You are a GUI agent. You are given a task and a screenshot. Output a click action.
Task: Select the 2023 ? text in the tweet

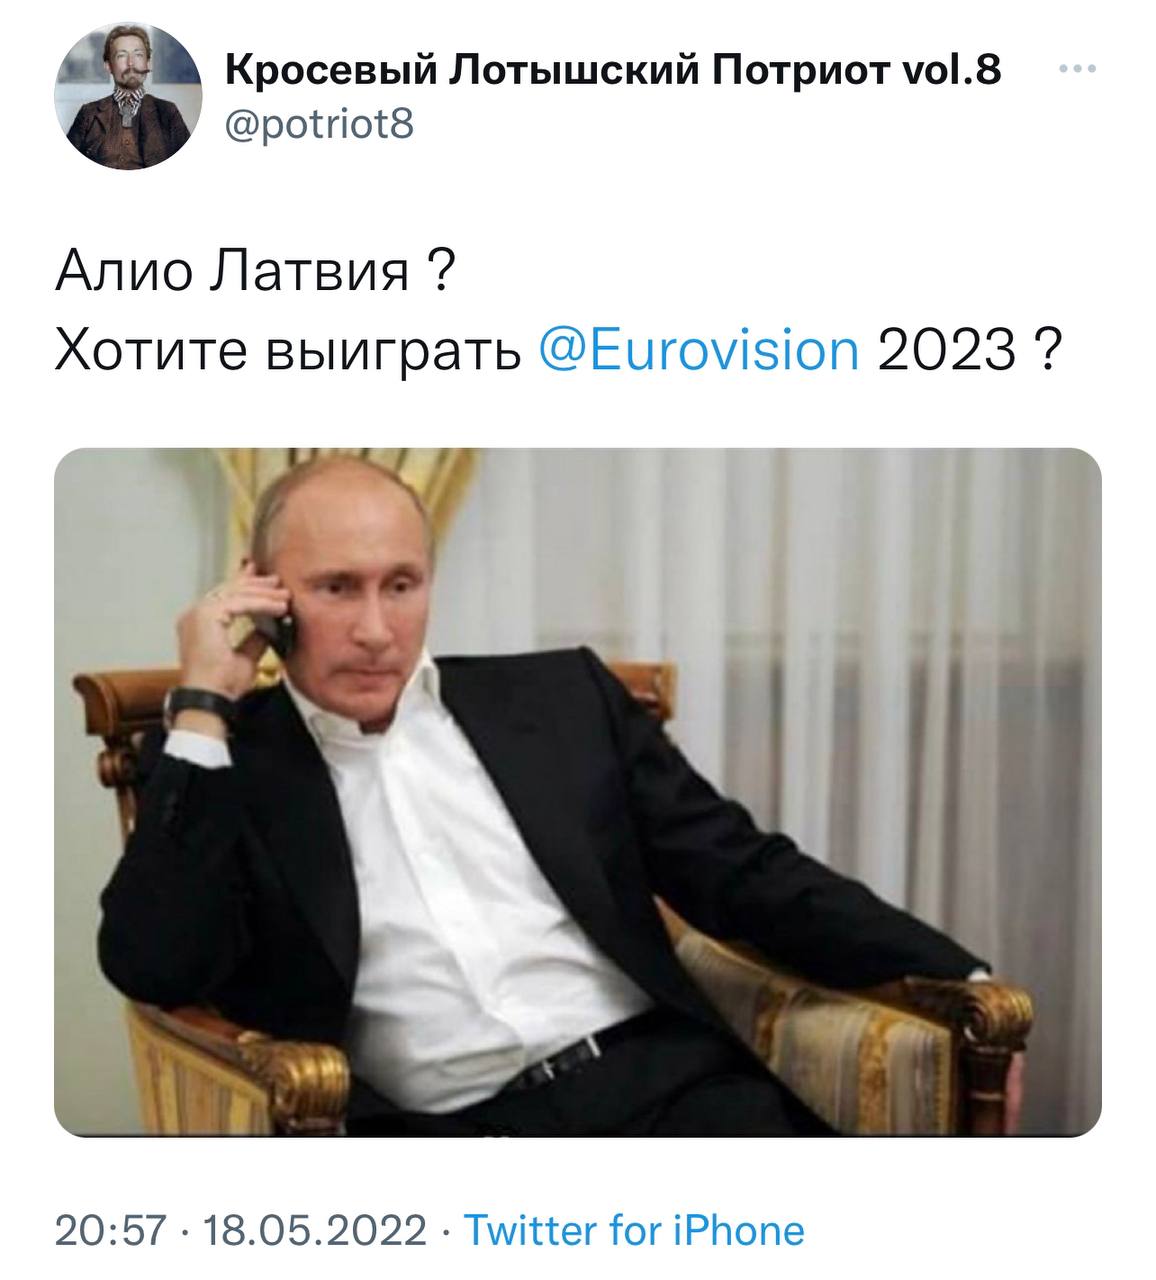968,350
